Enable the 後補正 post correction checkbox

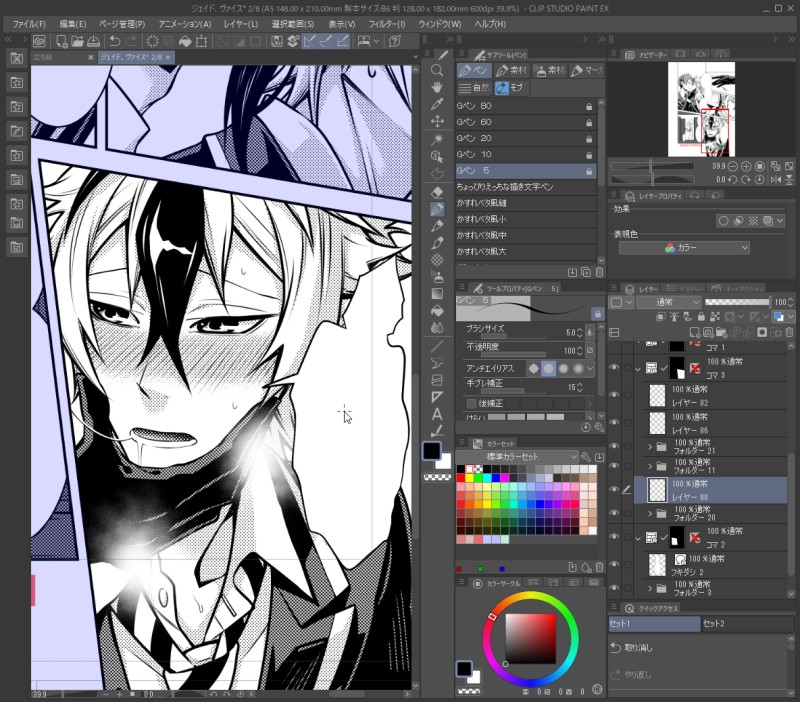[472, 404]
